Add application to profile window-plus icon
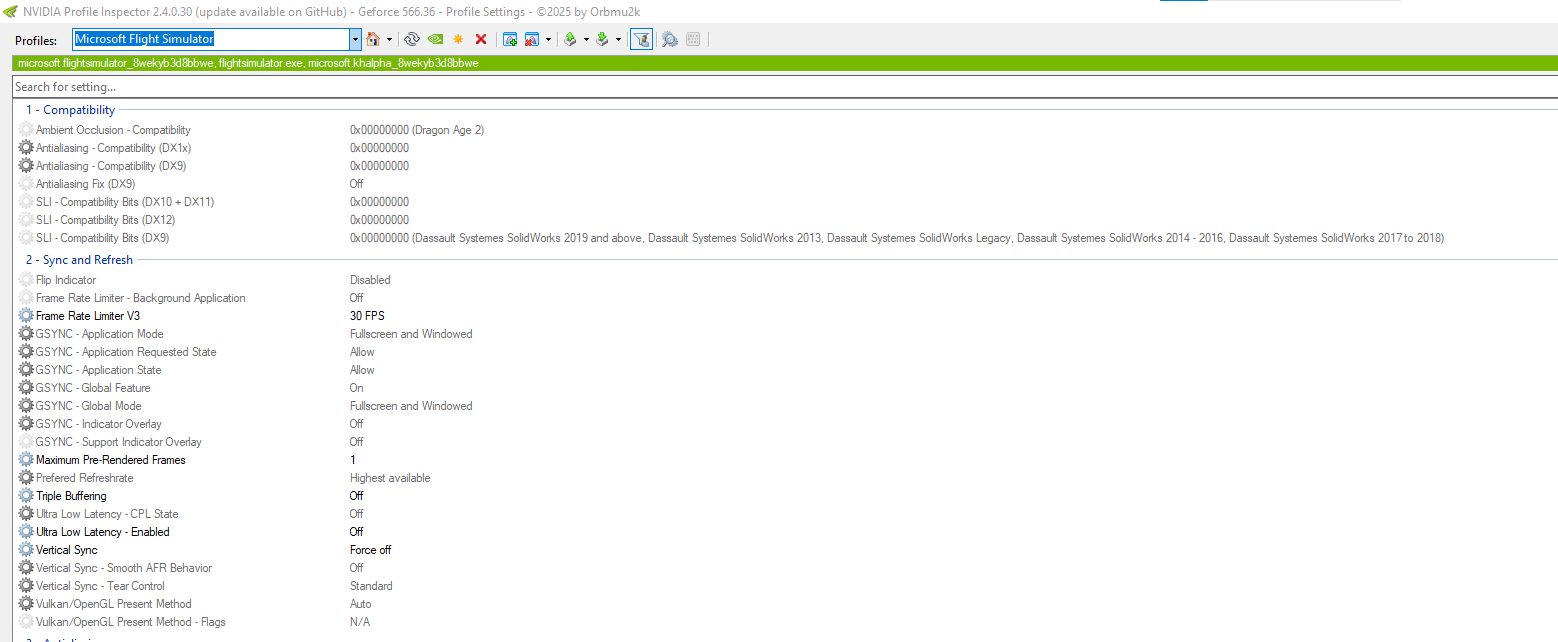This screenshot has width=1558, height=642. [510, 39]
